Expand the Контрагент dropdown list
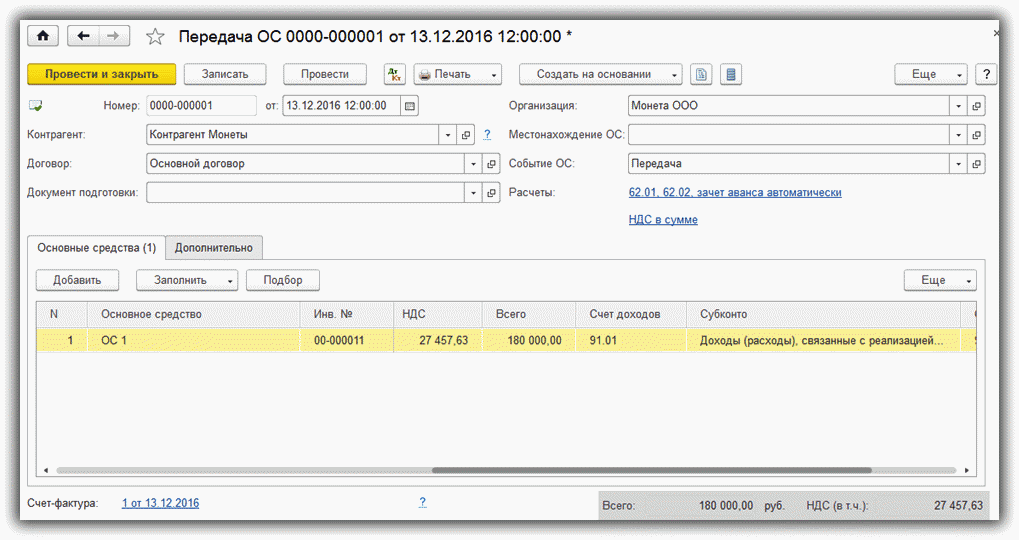Image resolution: width=1019 pixels, height=540 pixels. (x=448, y=135)
